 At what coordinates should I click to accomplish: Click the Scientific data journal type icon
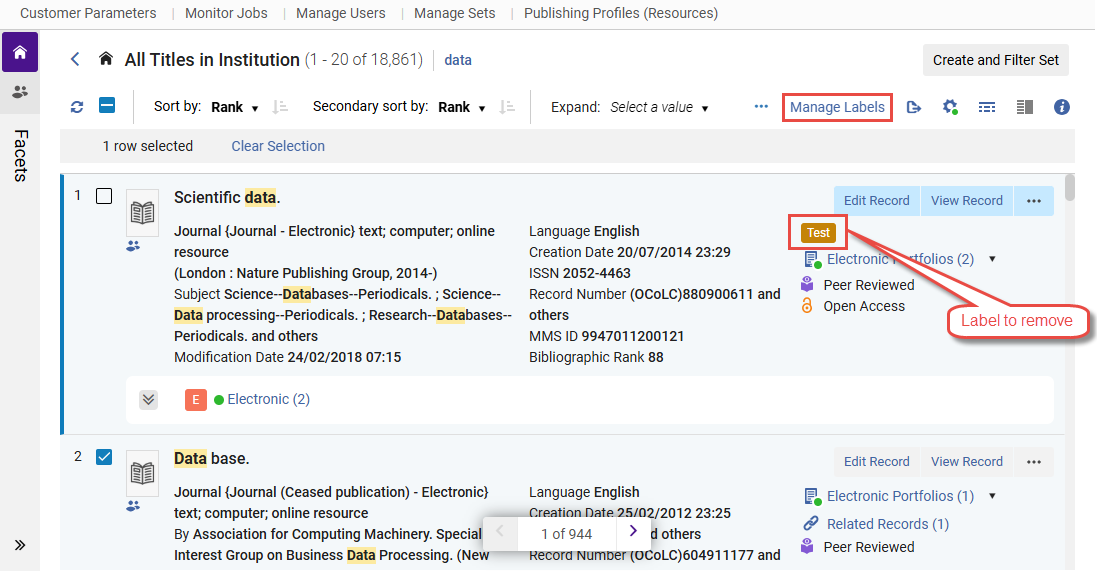[x=143, y=212]
